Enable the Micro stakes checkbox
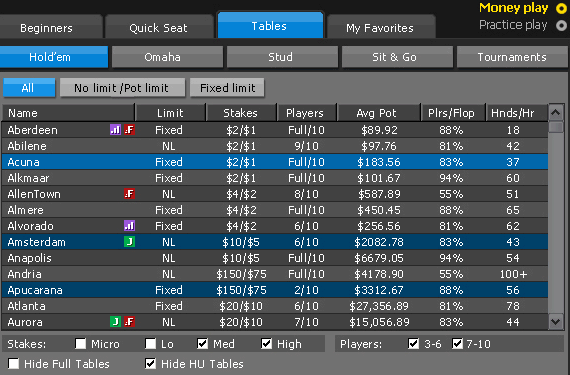Viewport: 570px width, 375px height. 80,343
